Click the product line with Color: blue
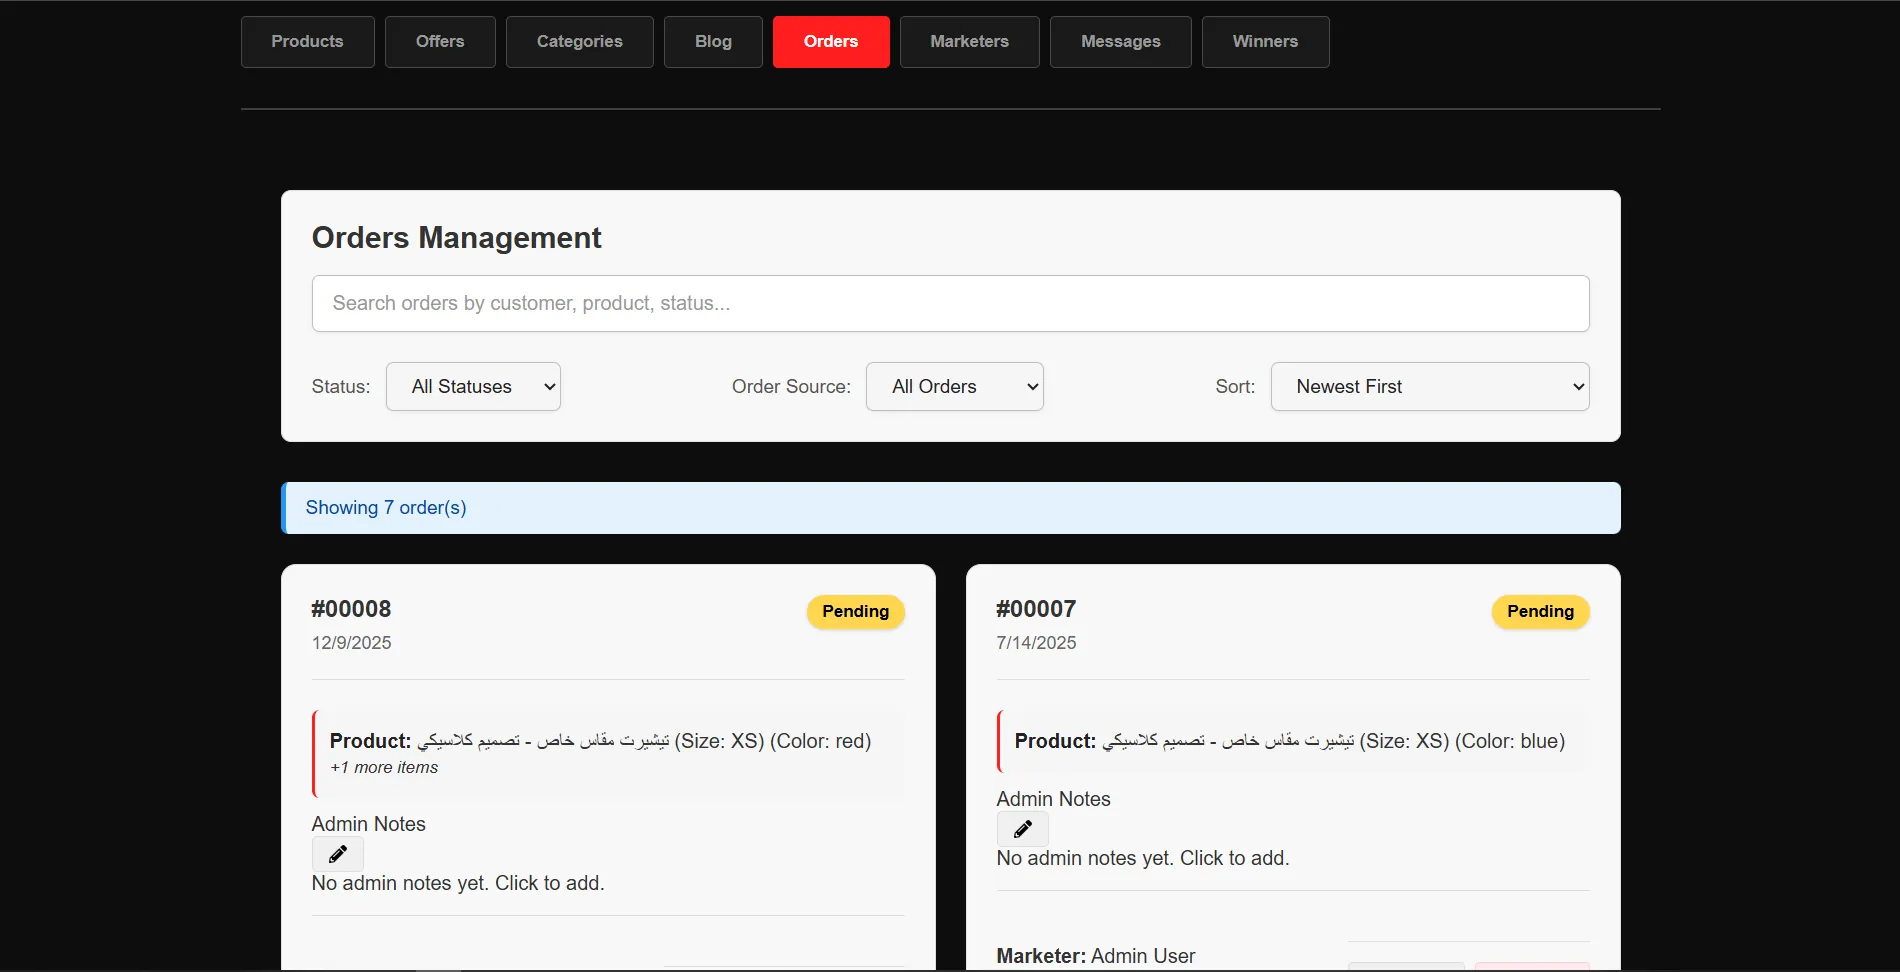This screenshot has height=972, width=1900. 1290,741
